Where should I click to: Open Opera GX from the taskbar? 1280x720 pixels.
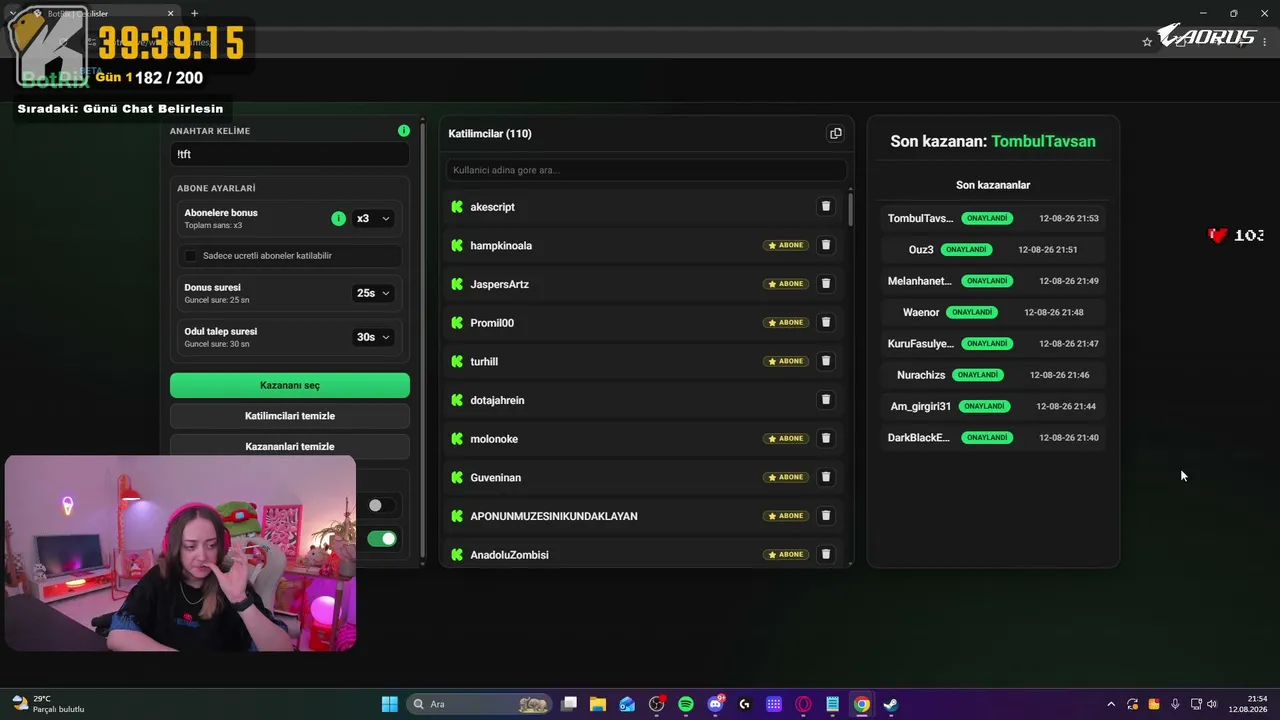click(x=803, y=704)
